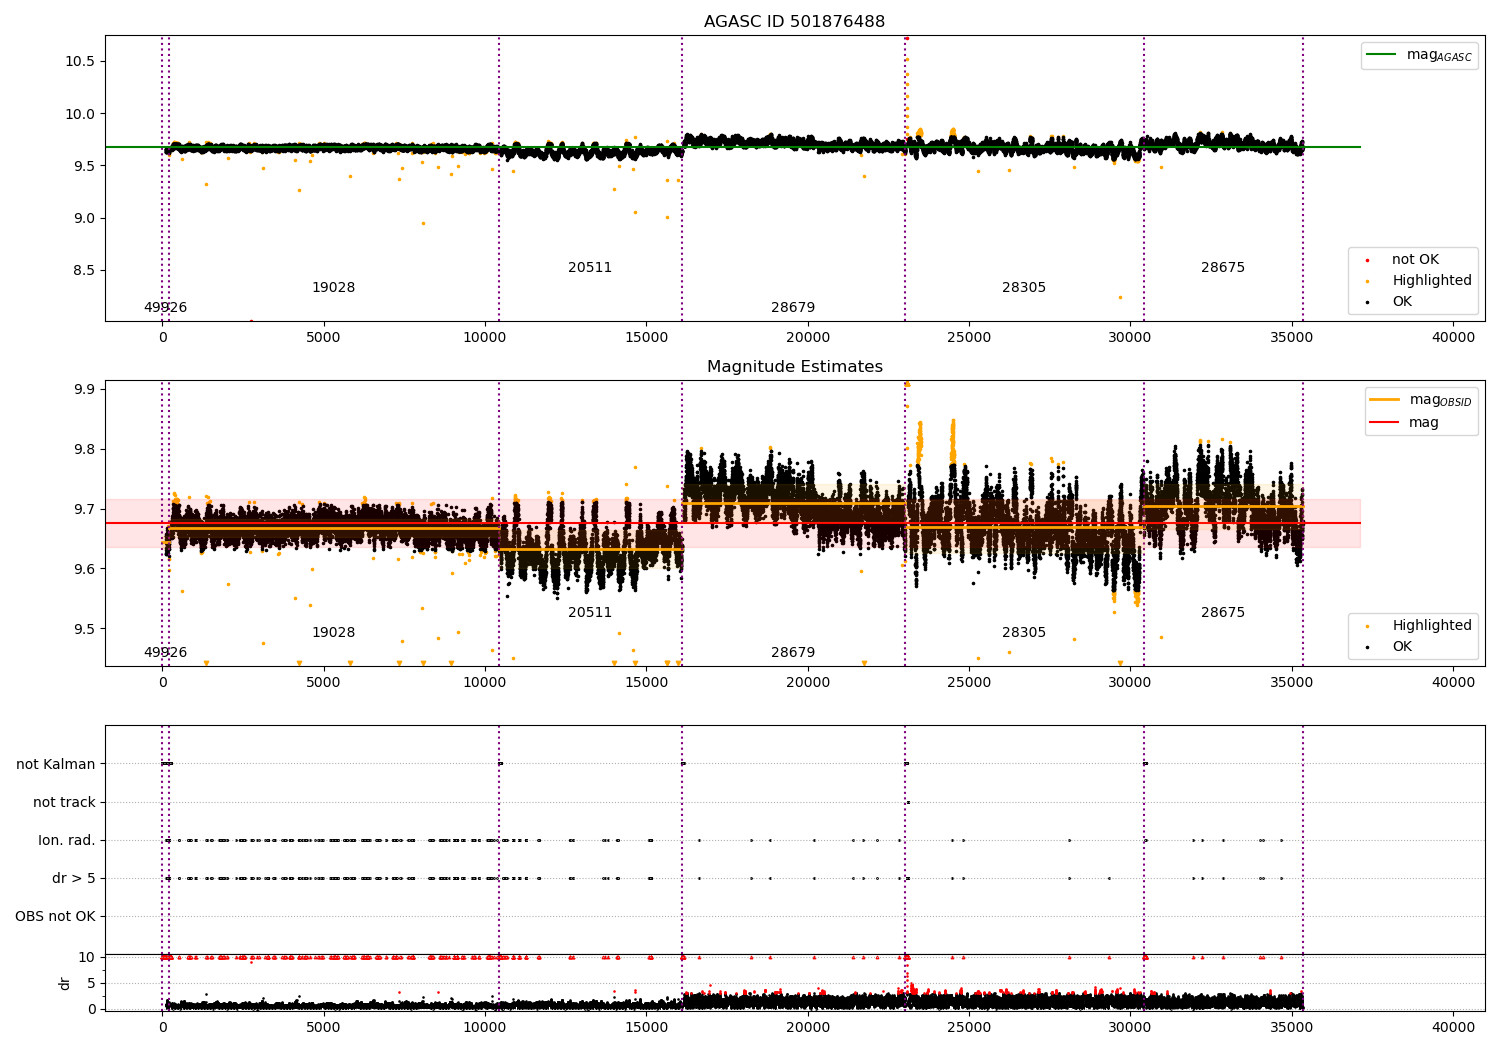This screenshot has width=1500, height=1050.
Task: Click the red 'mag' legend entry
Action: (x=1404, y=423)
